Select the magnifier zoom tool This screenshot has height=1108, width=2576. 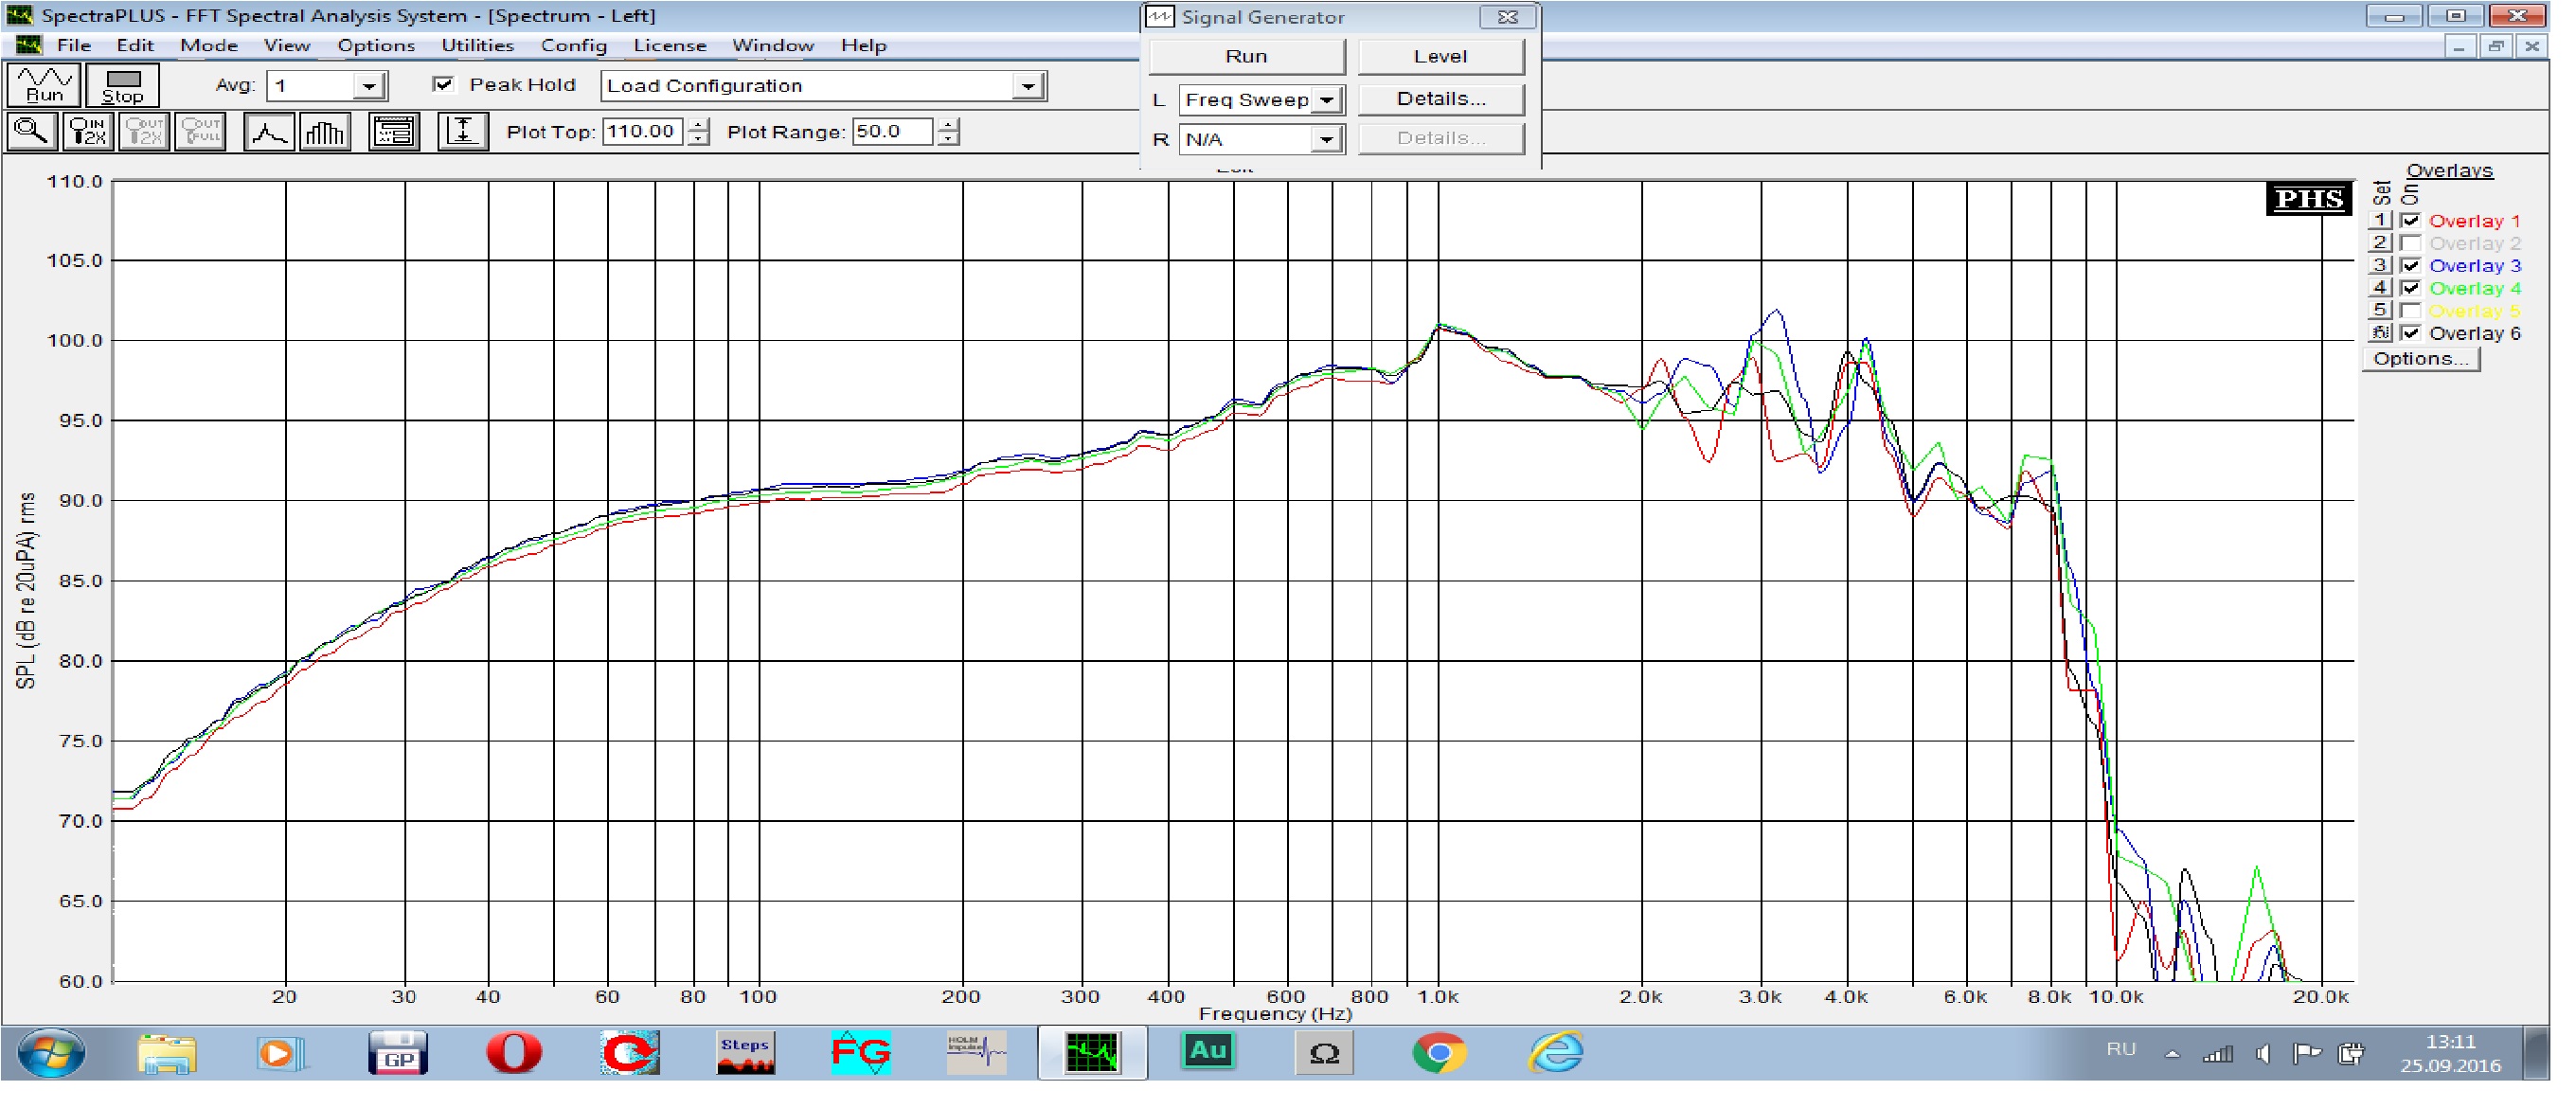coord(31,132)
